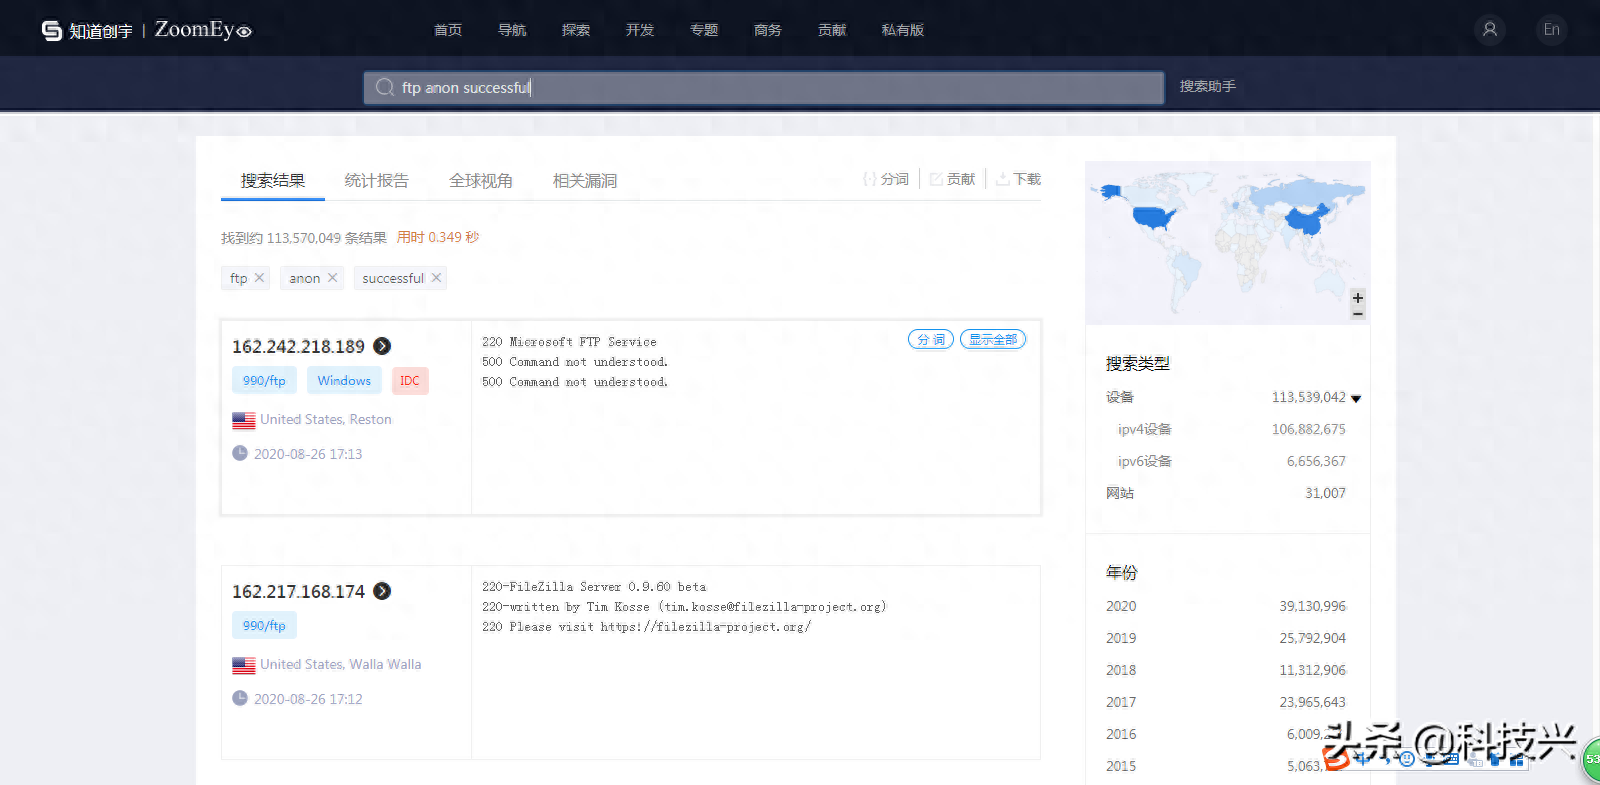The height and width of the screenshot is (785, 1600).
Task: Switch to the 全球视角 tab
Action: 481,181
